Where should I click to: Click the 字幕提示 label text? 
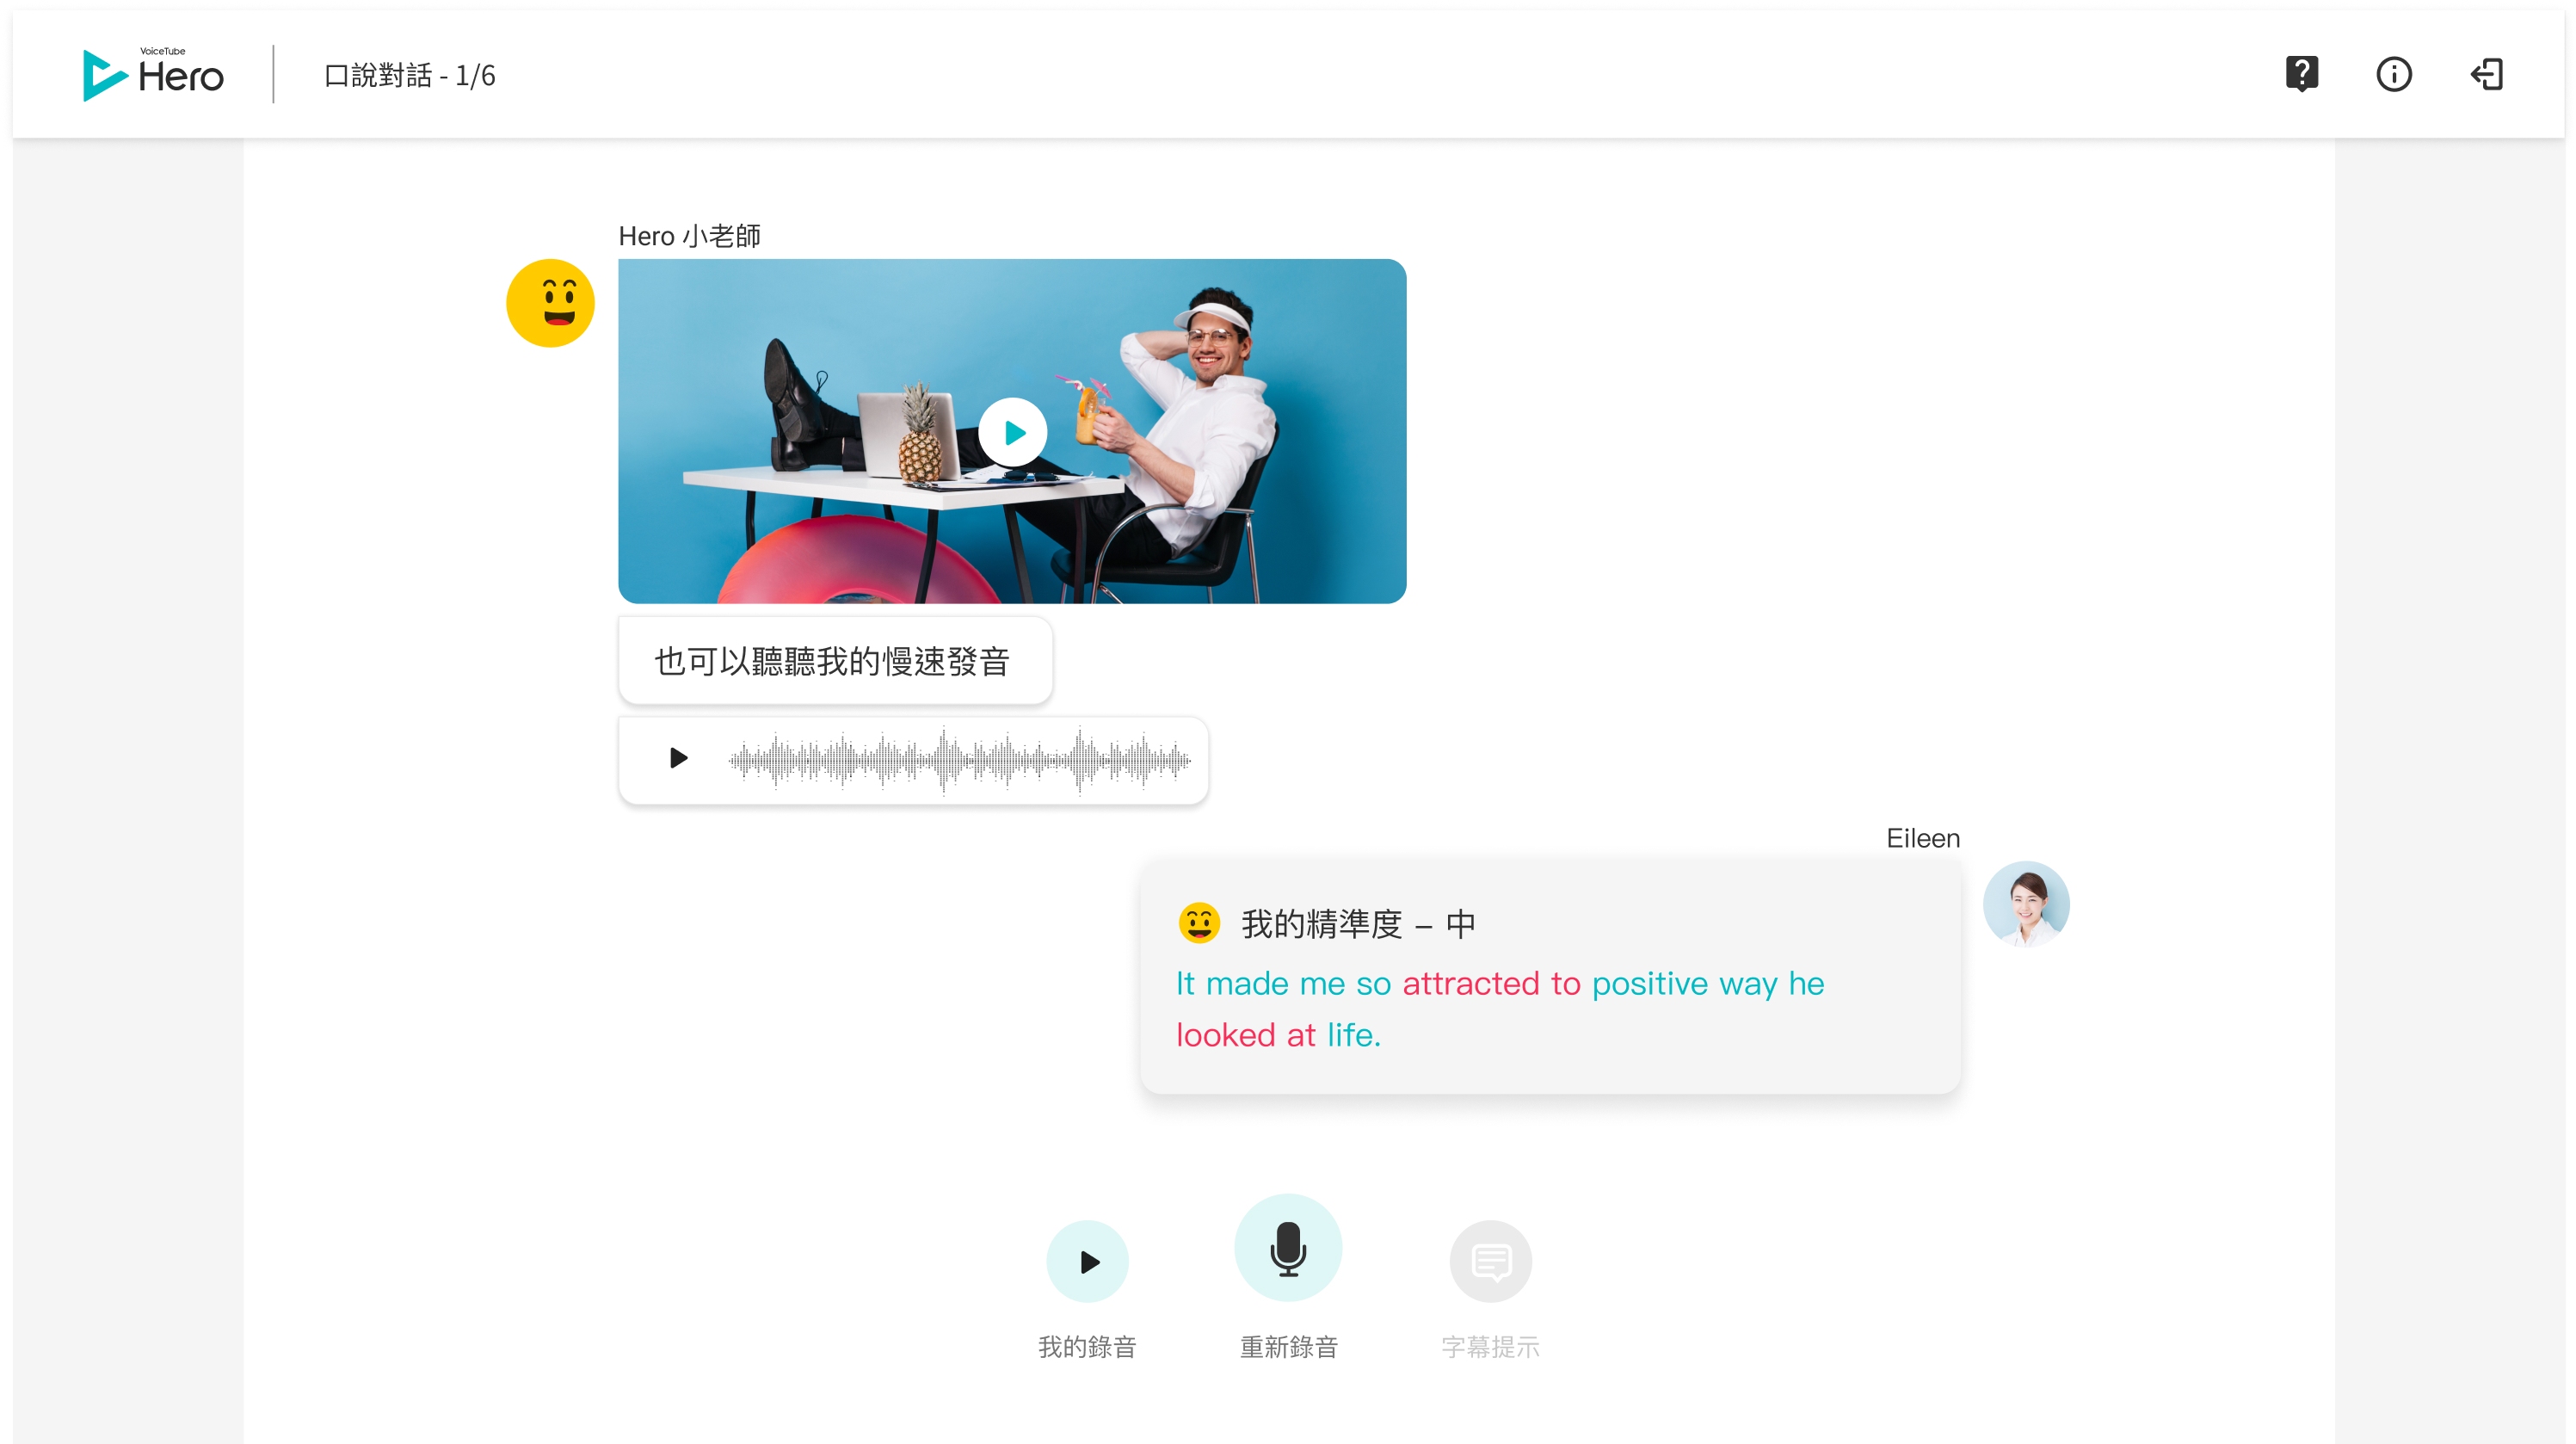tap(1490, 1347)
